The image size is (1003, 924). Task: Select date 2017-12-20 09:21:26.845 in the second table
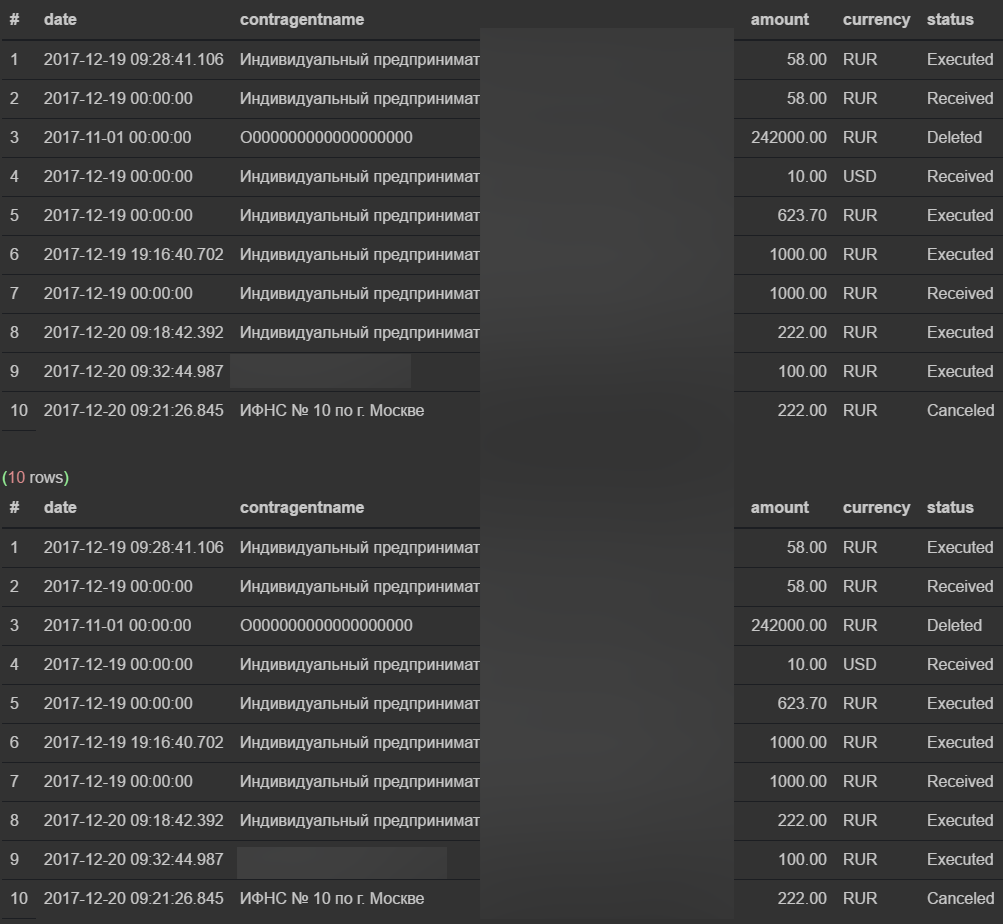pos(134,899)
